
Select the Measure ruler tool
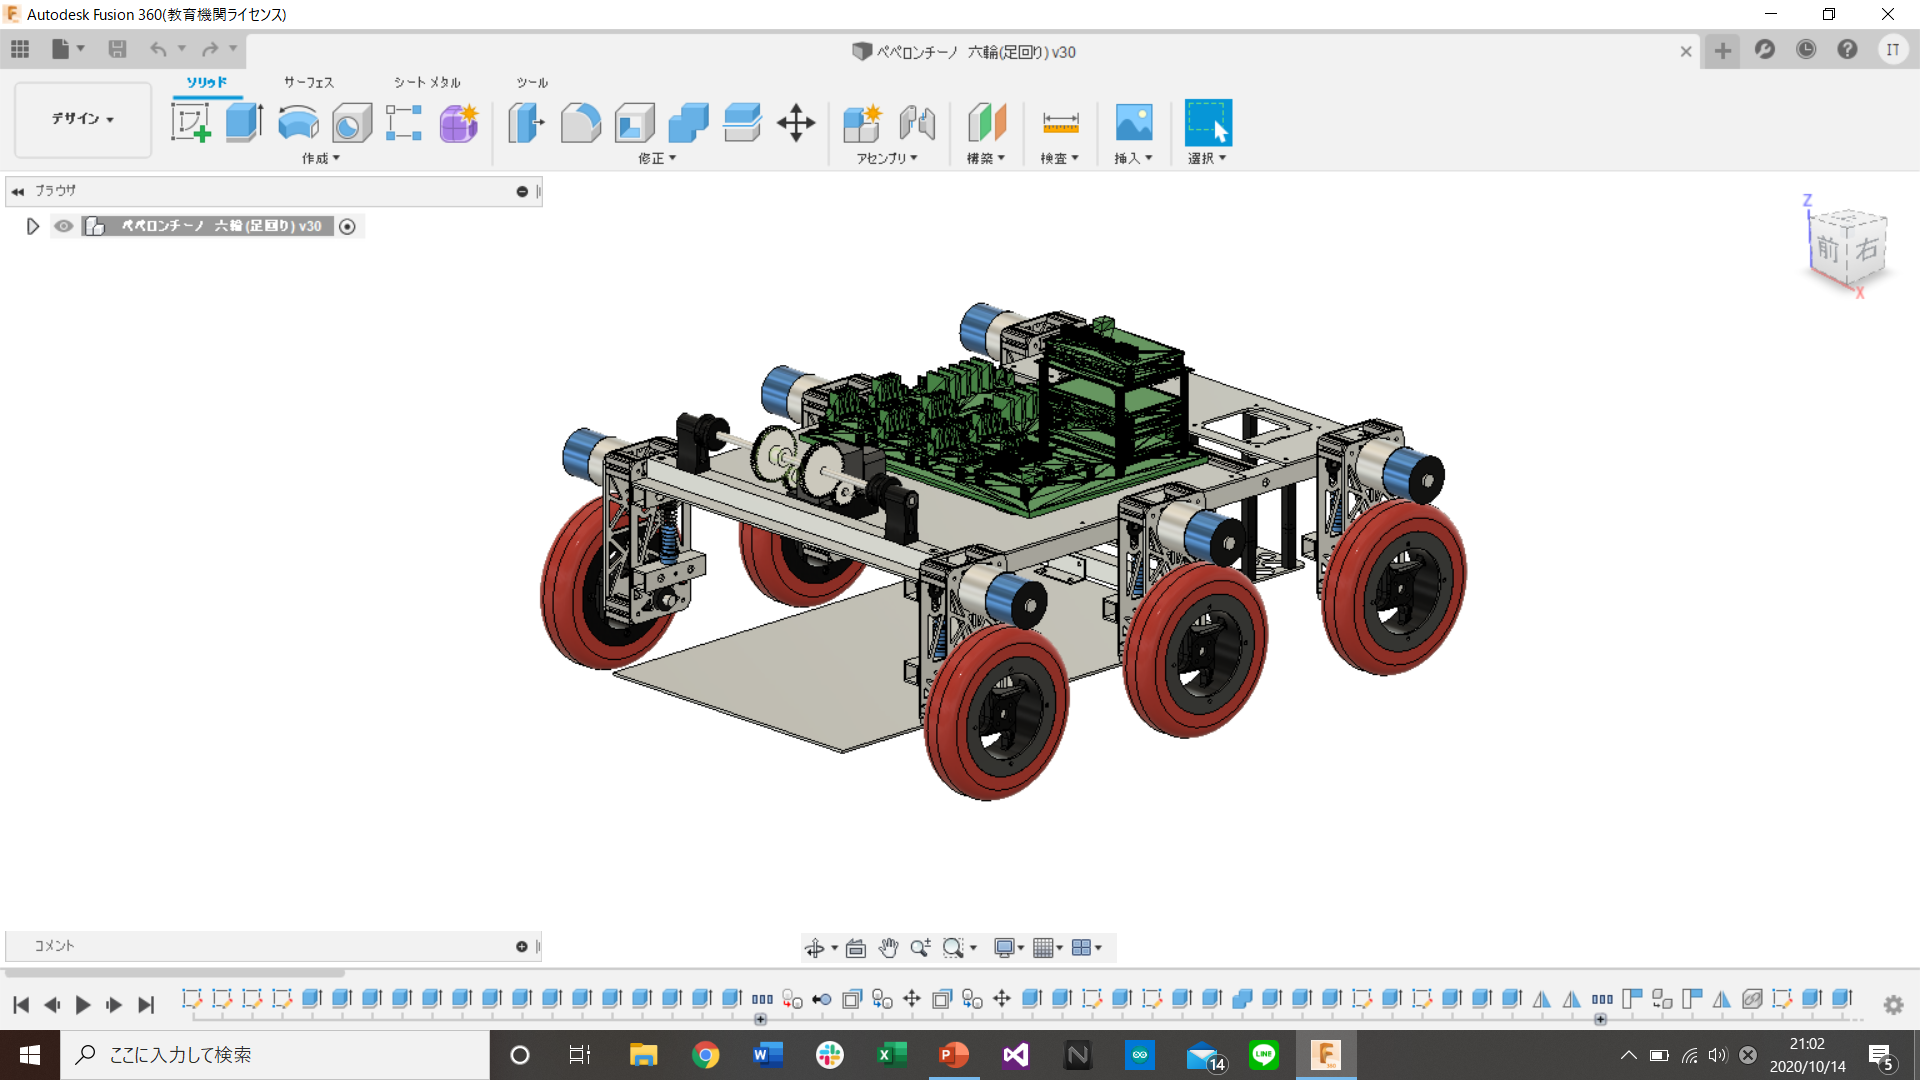1060,123
